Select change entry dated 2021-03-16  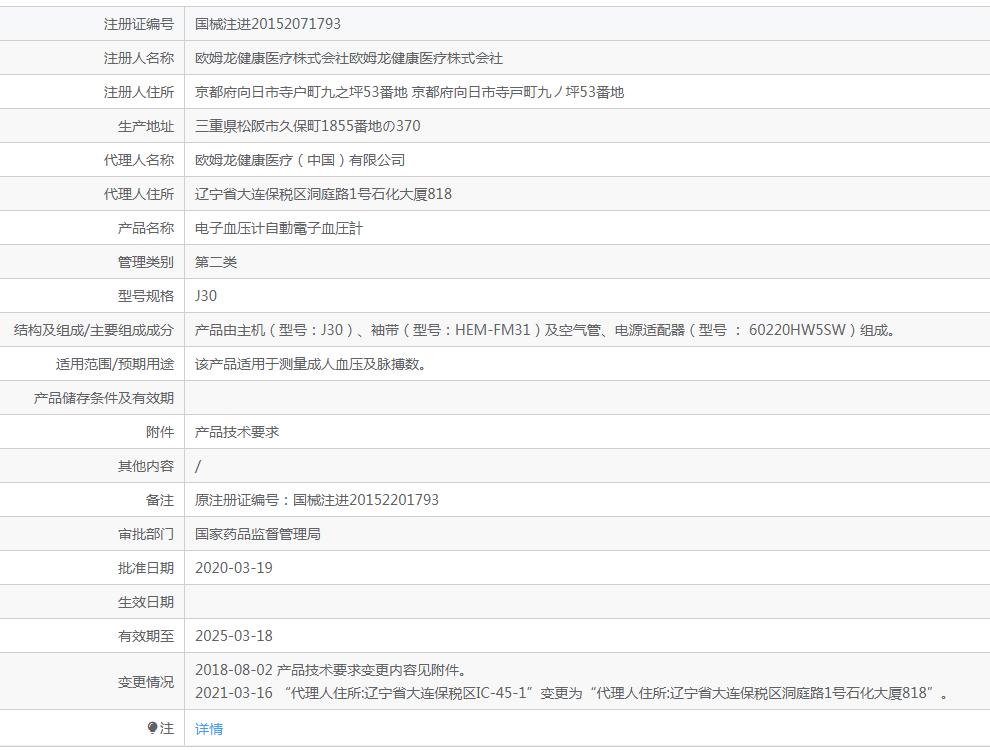(x=572, y=693)
